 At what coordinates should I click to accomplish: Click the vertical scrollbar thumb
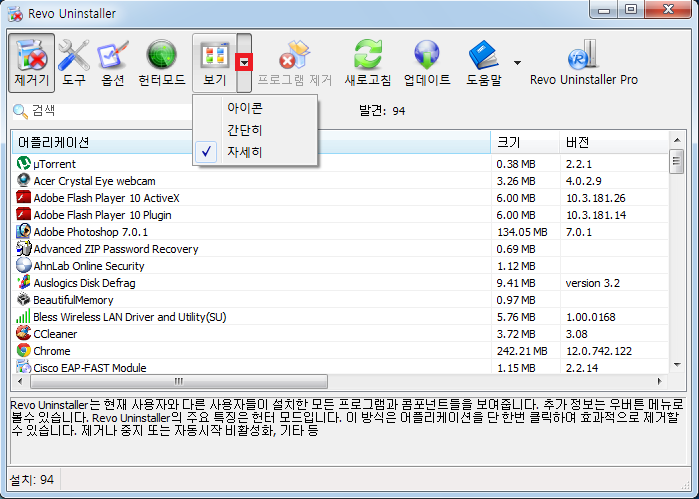(677, 161)
